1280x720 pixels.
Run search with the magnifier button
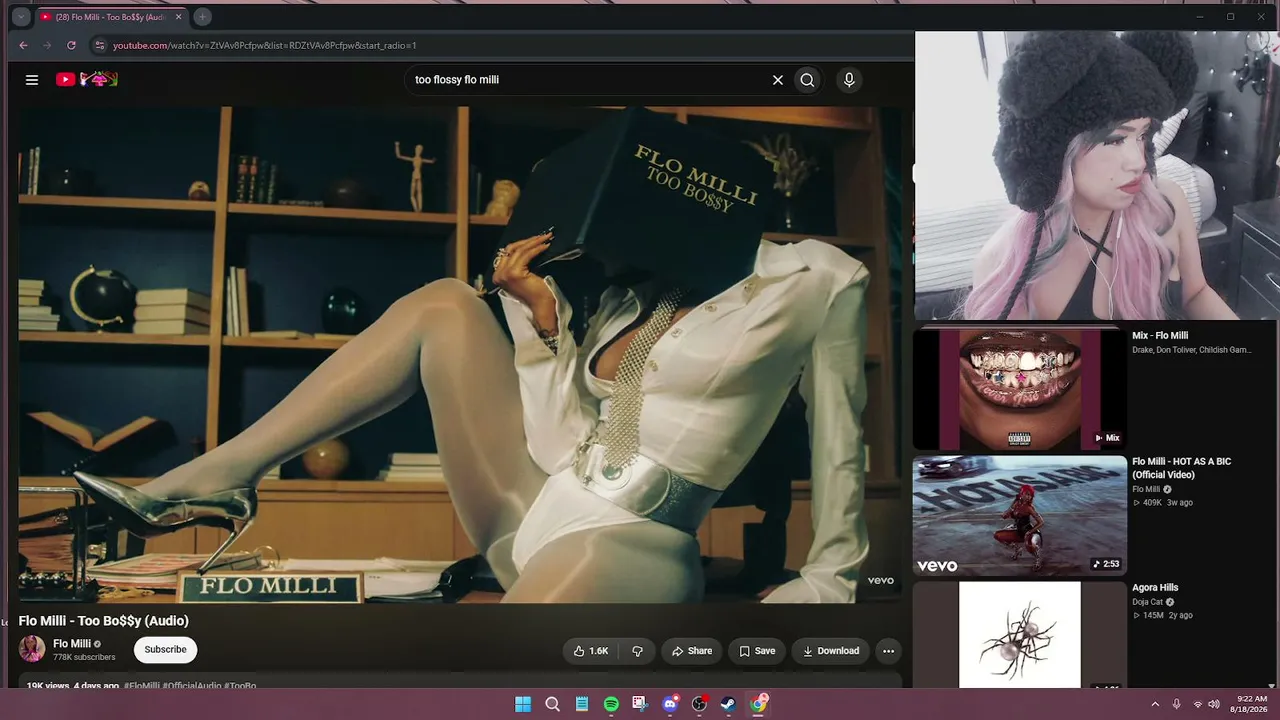(807, 80)
